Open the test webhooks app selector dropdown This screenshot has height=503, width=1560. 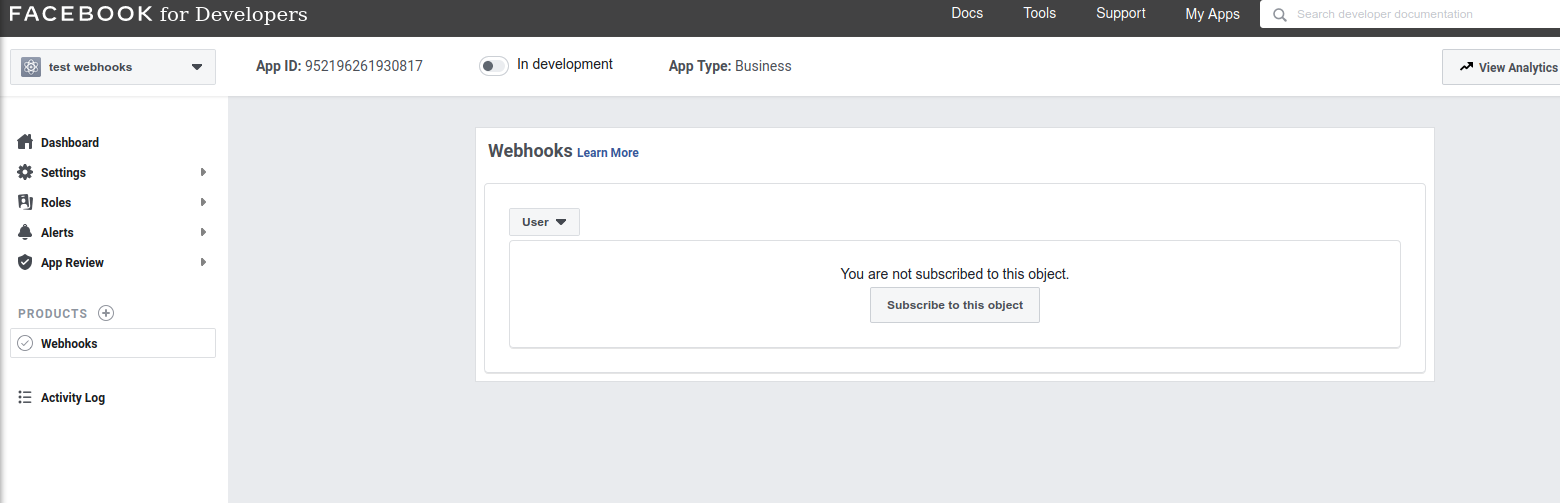(113, 67)
